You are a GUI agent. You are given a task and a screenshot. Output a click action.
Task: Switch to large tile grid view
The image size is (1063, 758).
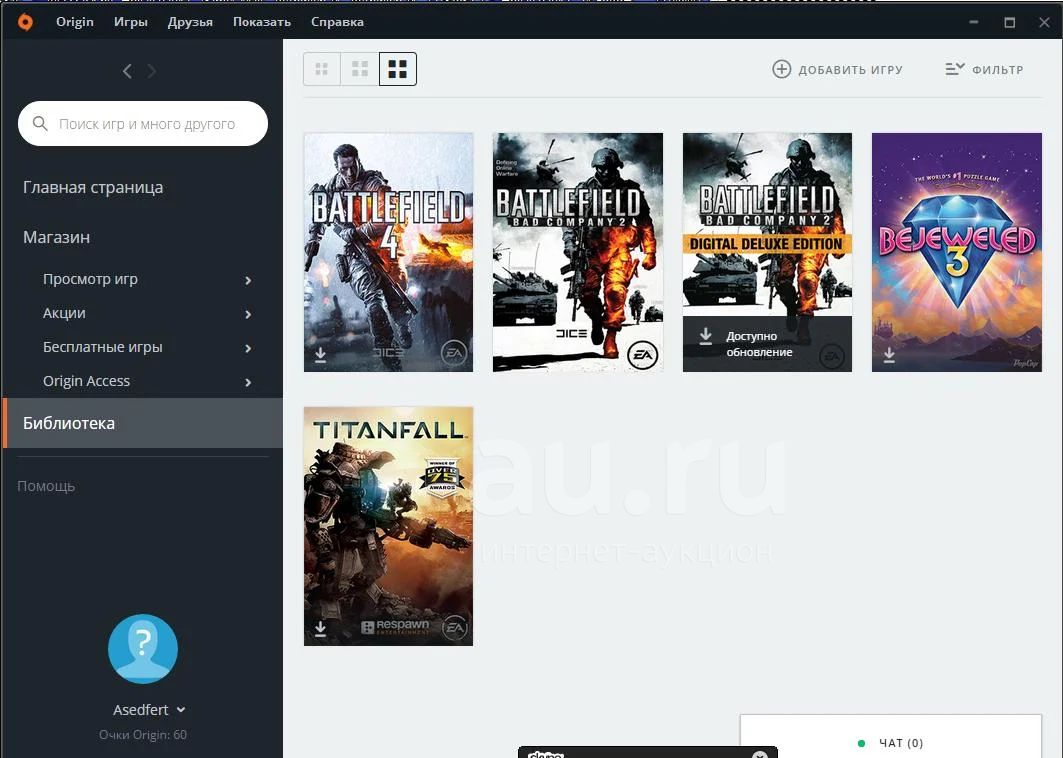(x=398, y=68)
